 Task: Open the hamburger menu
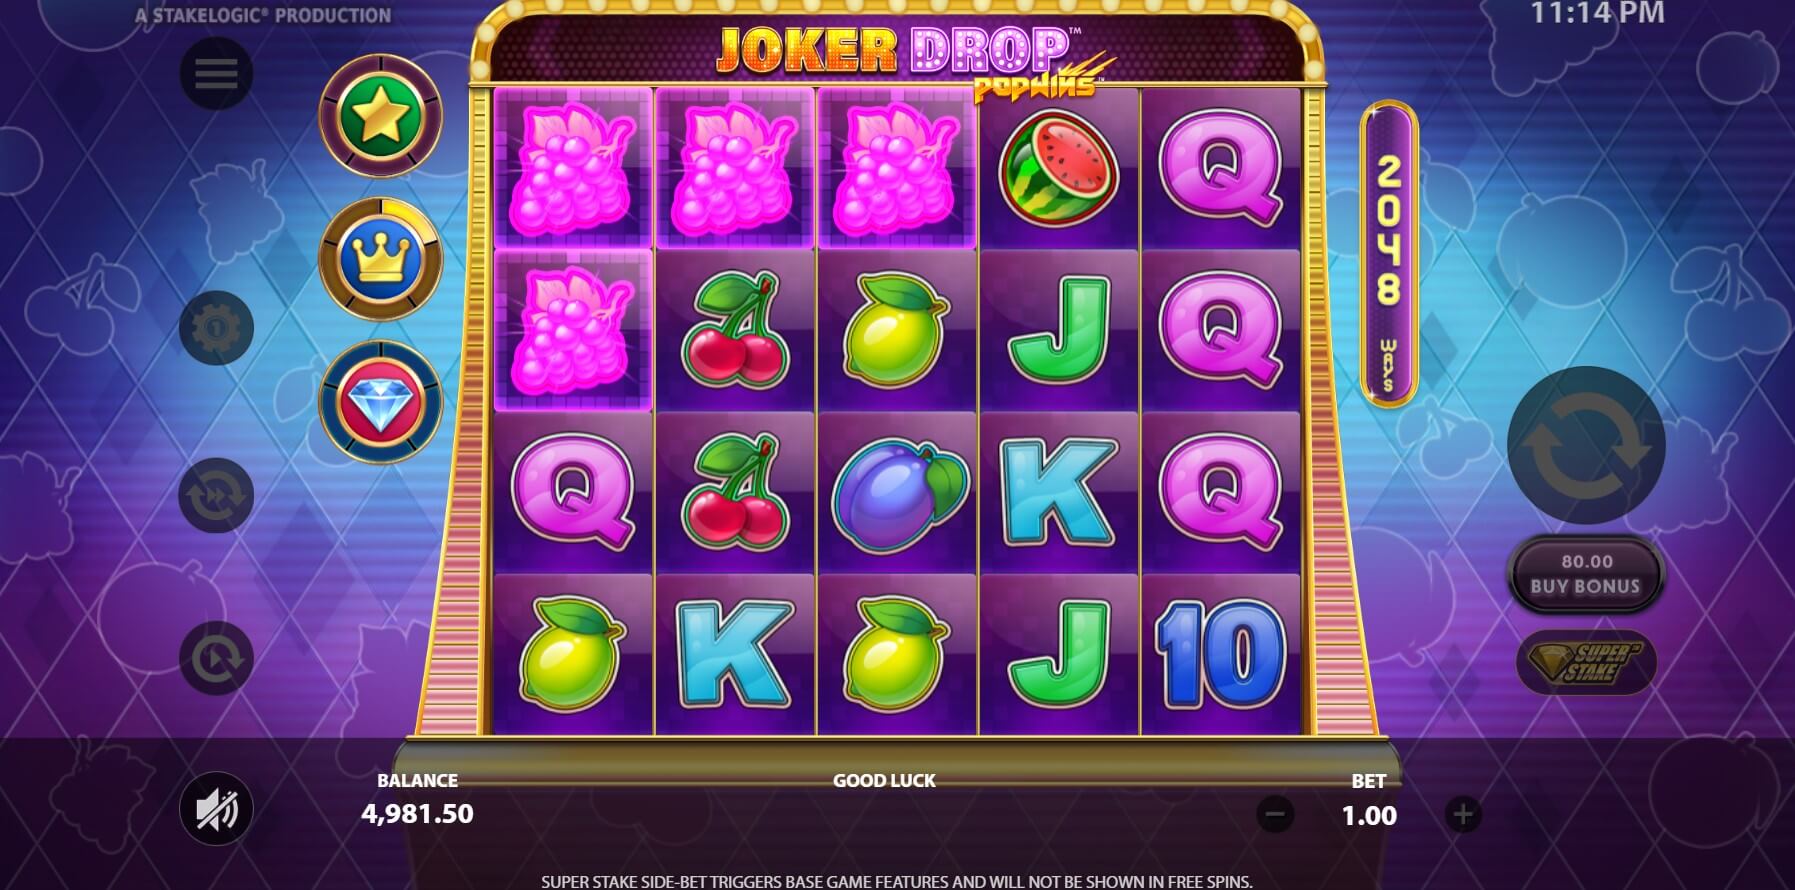[x=216, y=74]
